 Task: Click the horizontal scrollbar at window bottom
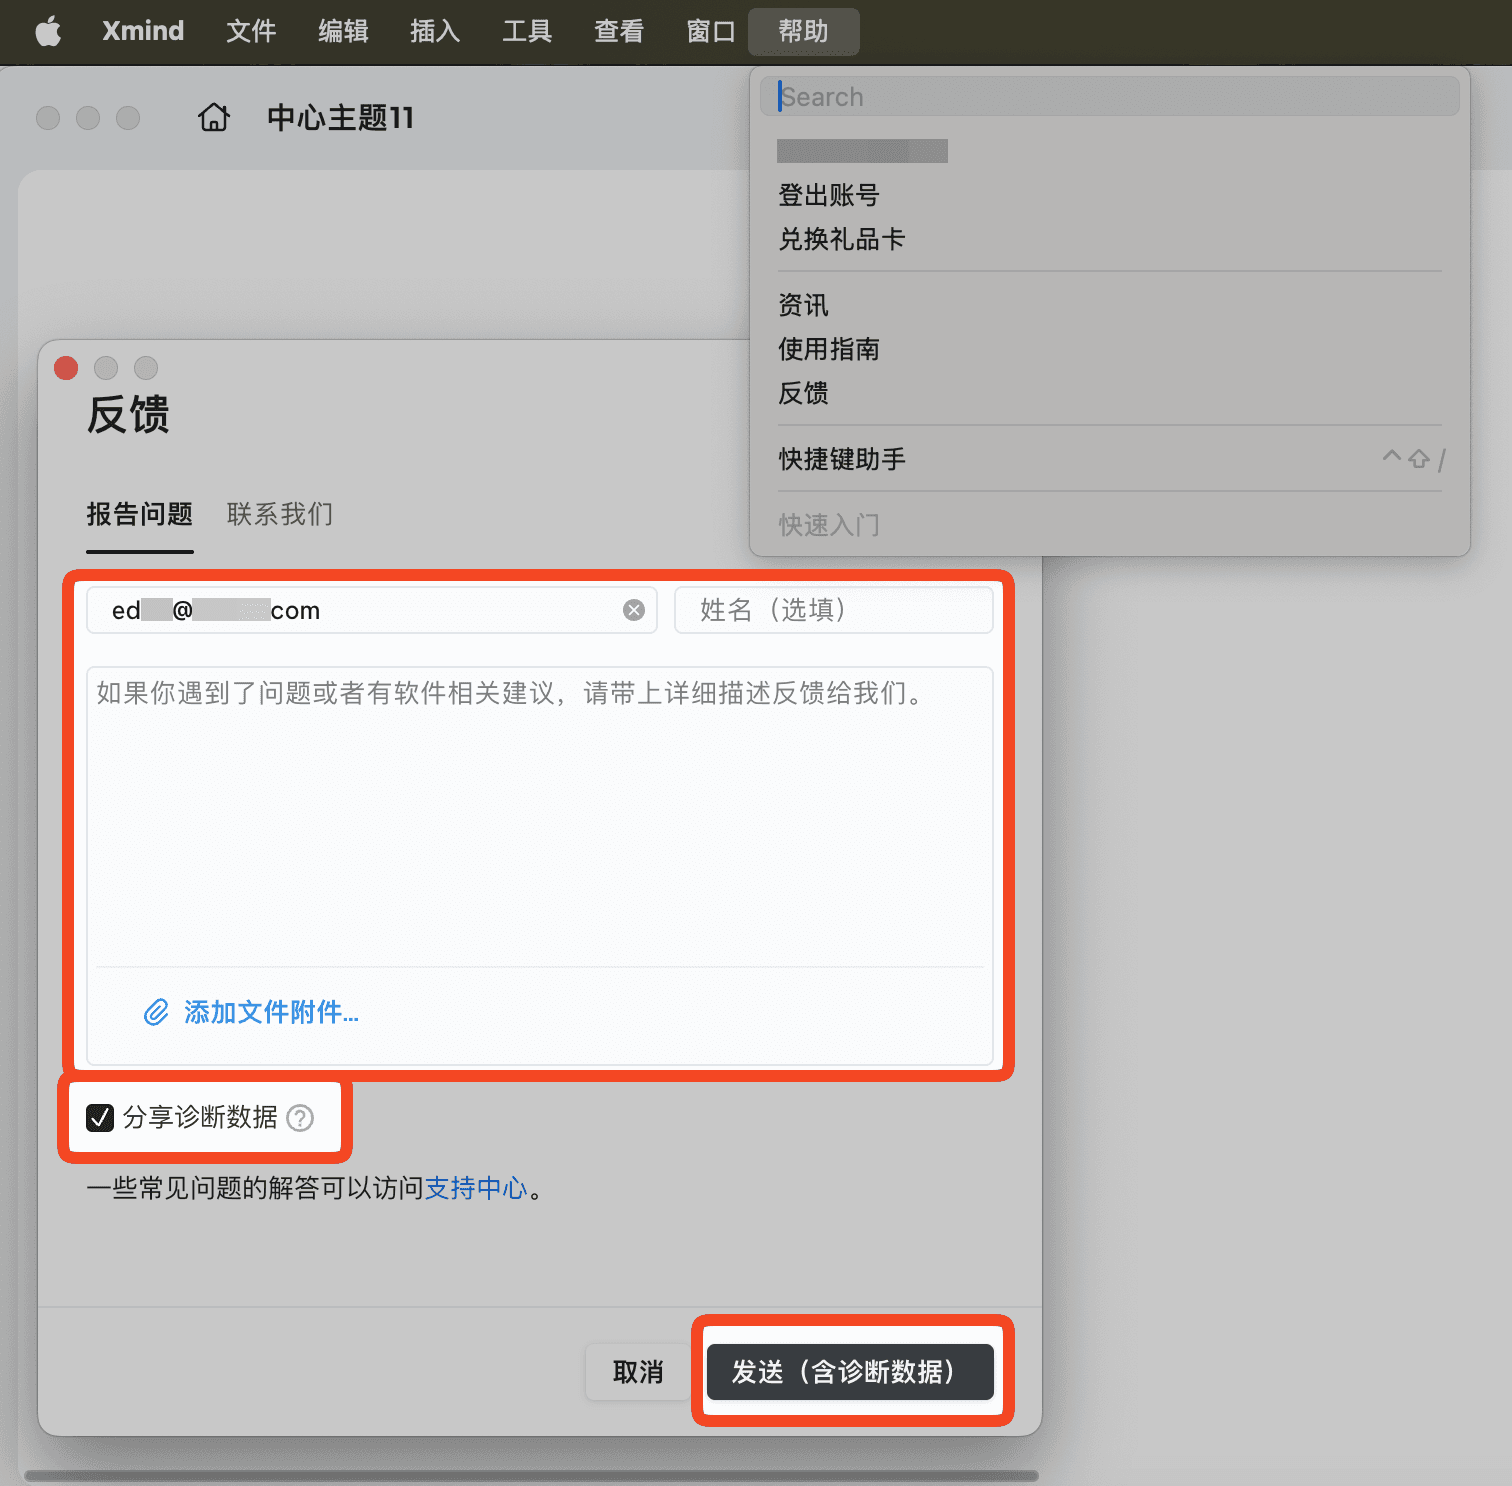(531, 1476)
